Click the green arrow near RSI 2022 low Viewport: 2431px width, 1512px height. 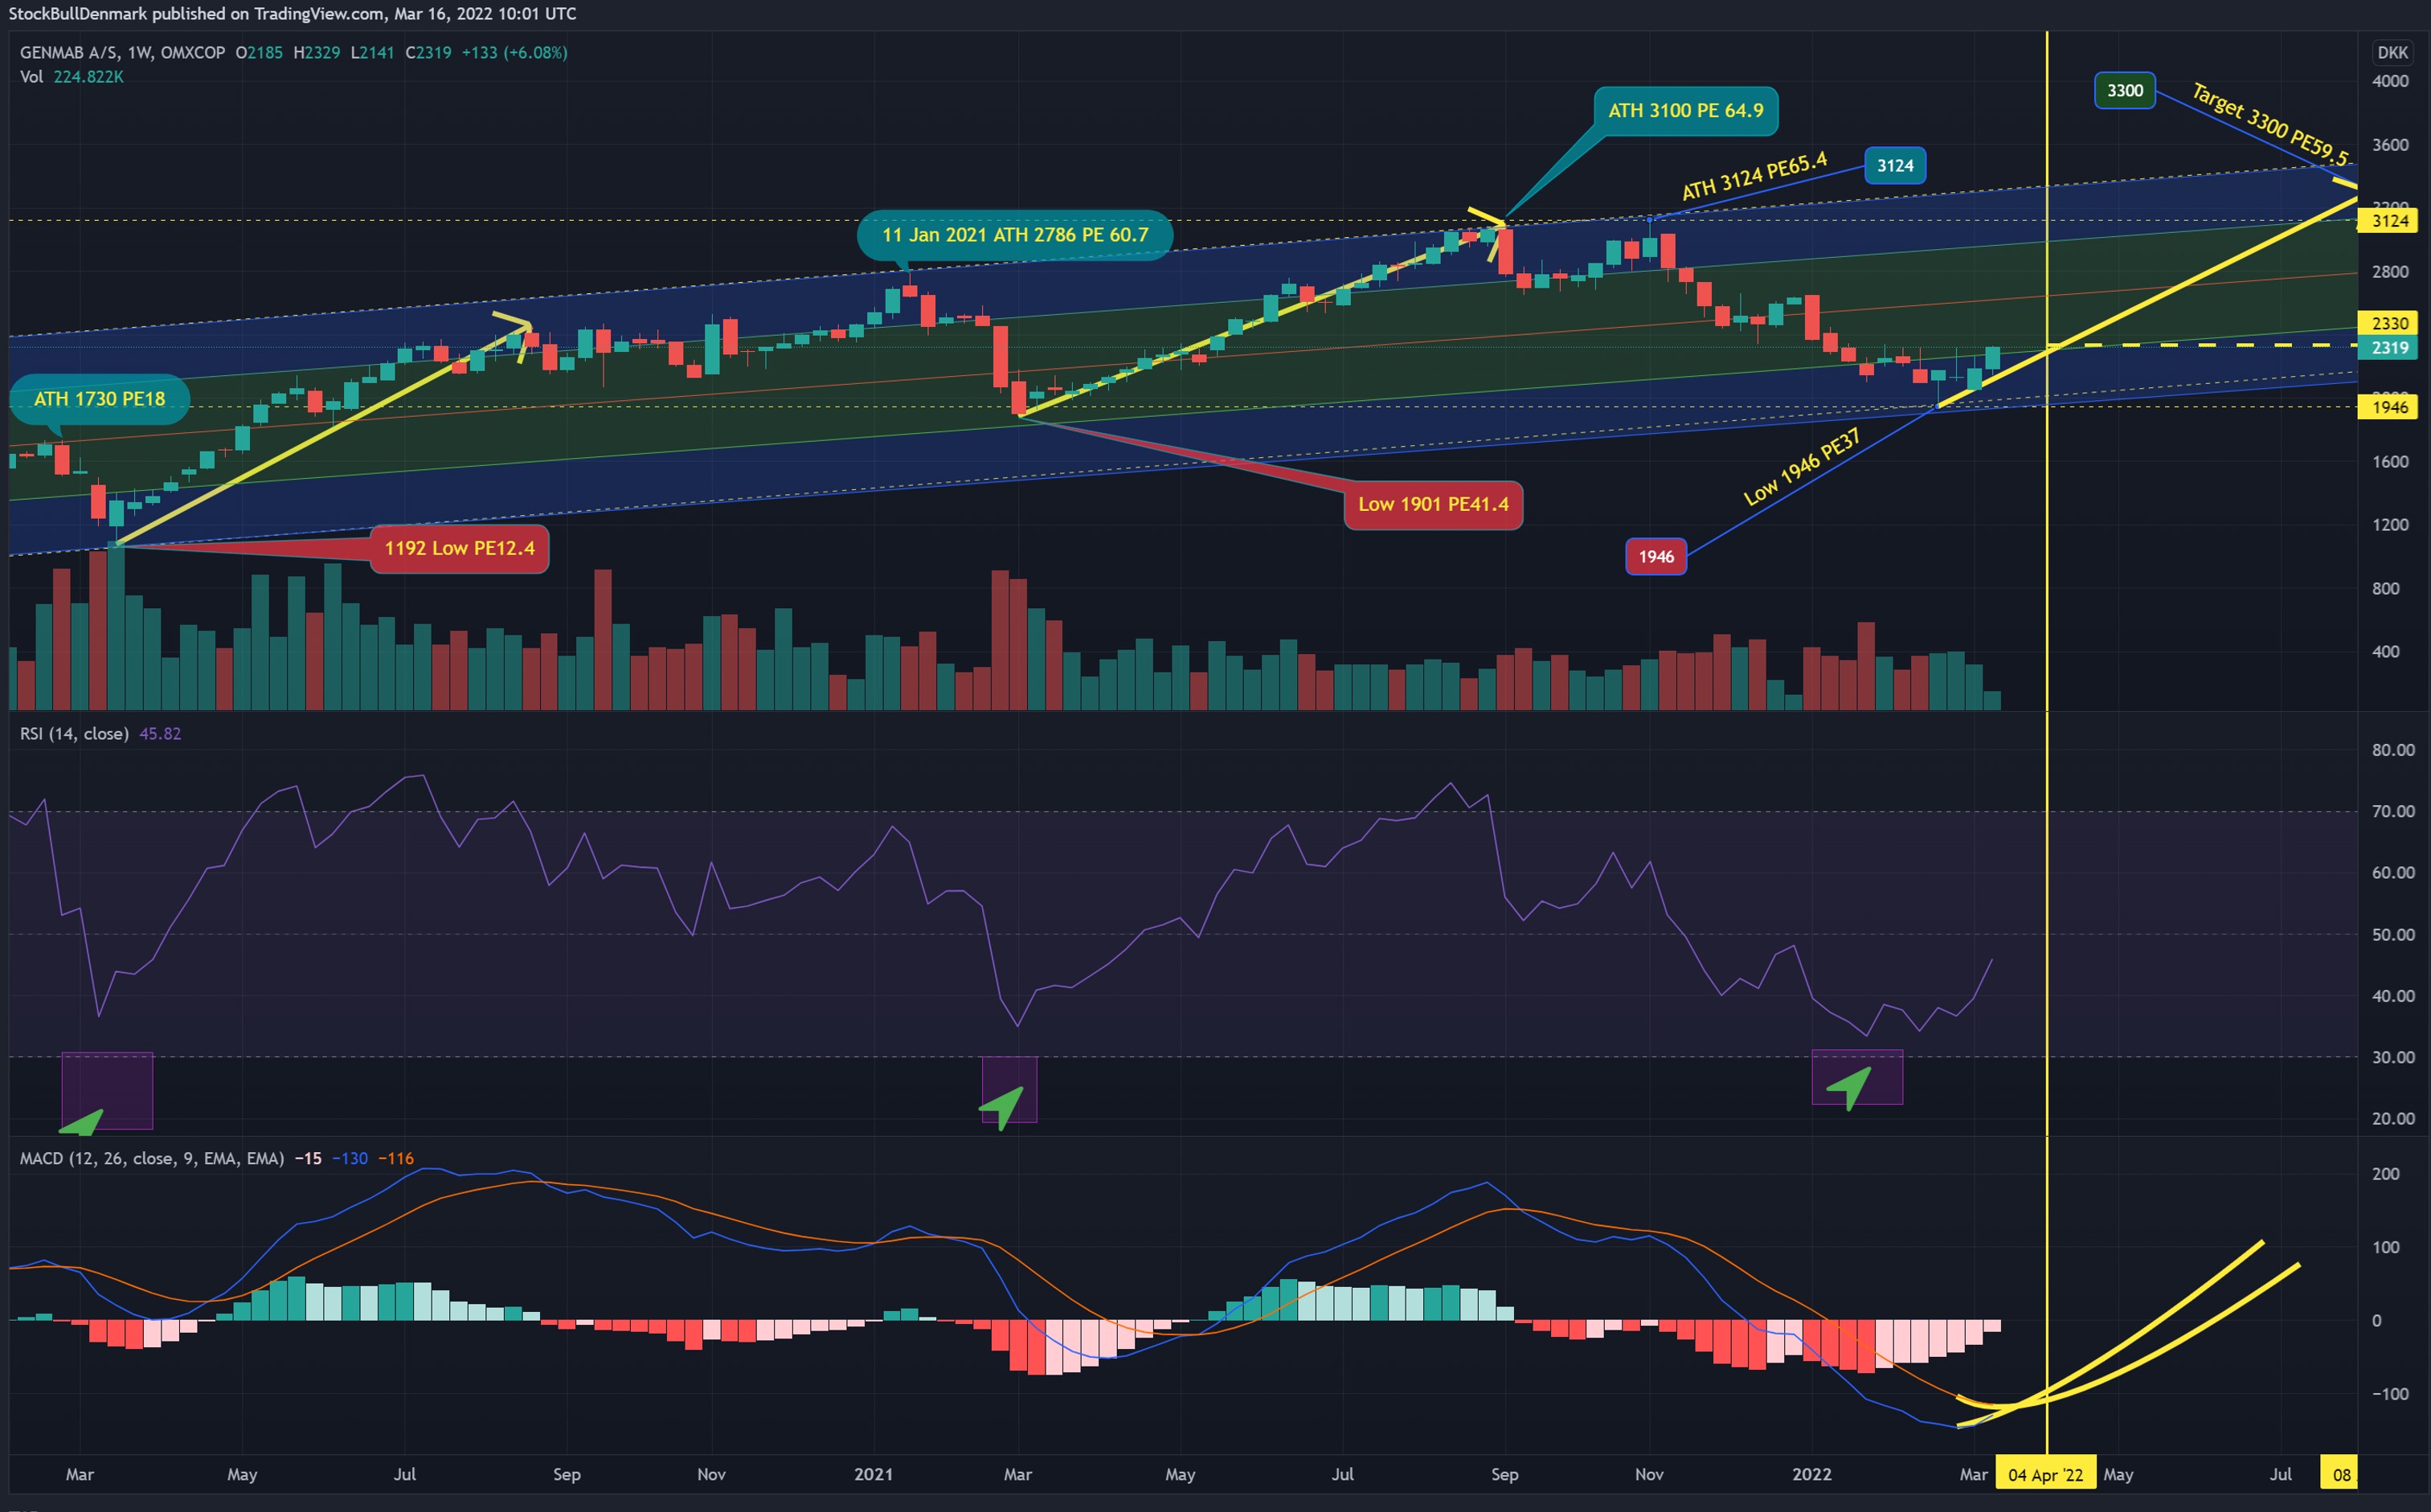click(x=1850, y=1087)
